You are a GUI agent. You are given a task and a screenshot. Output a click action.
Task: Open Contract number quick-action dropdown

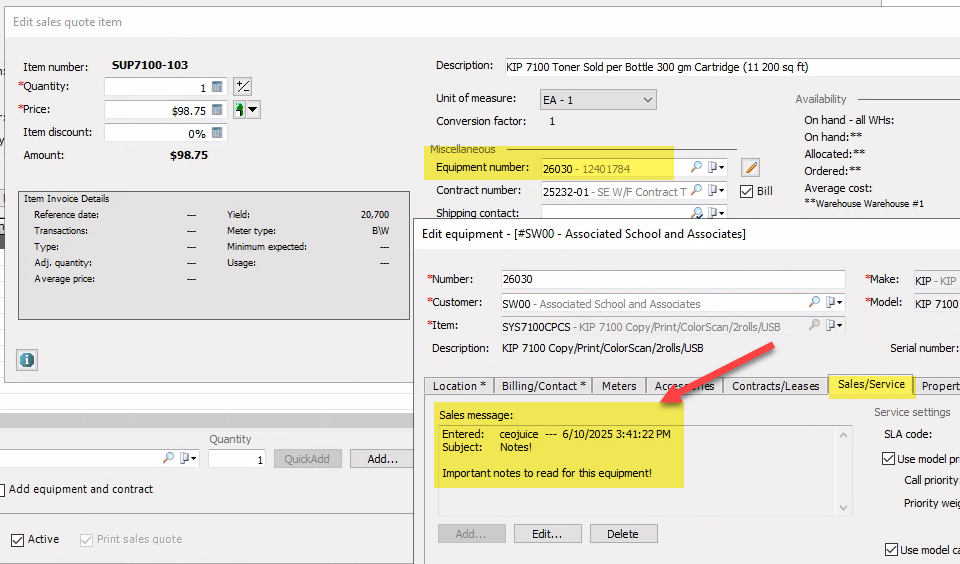[716, 190]
